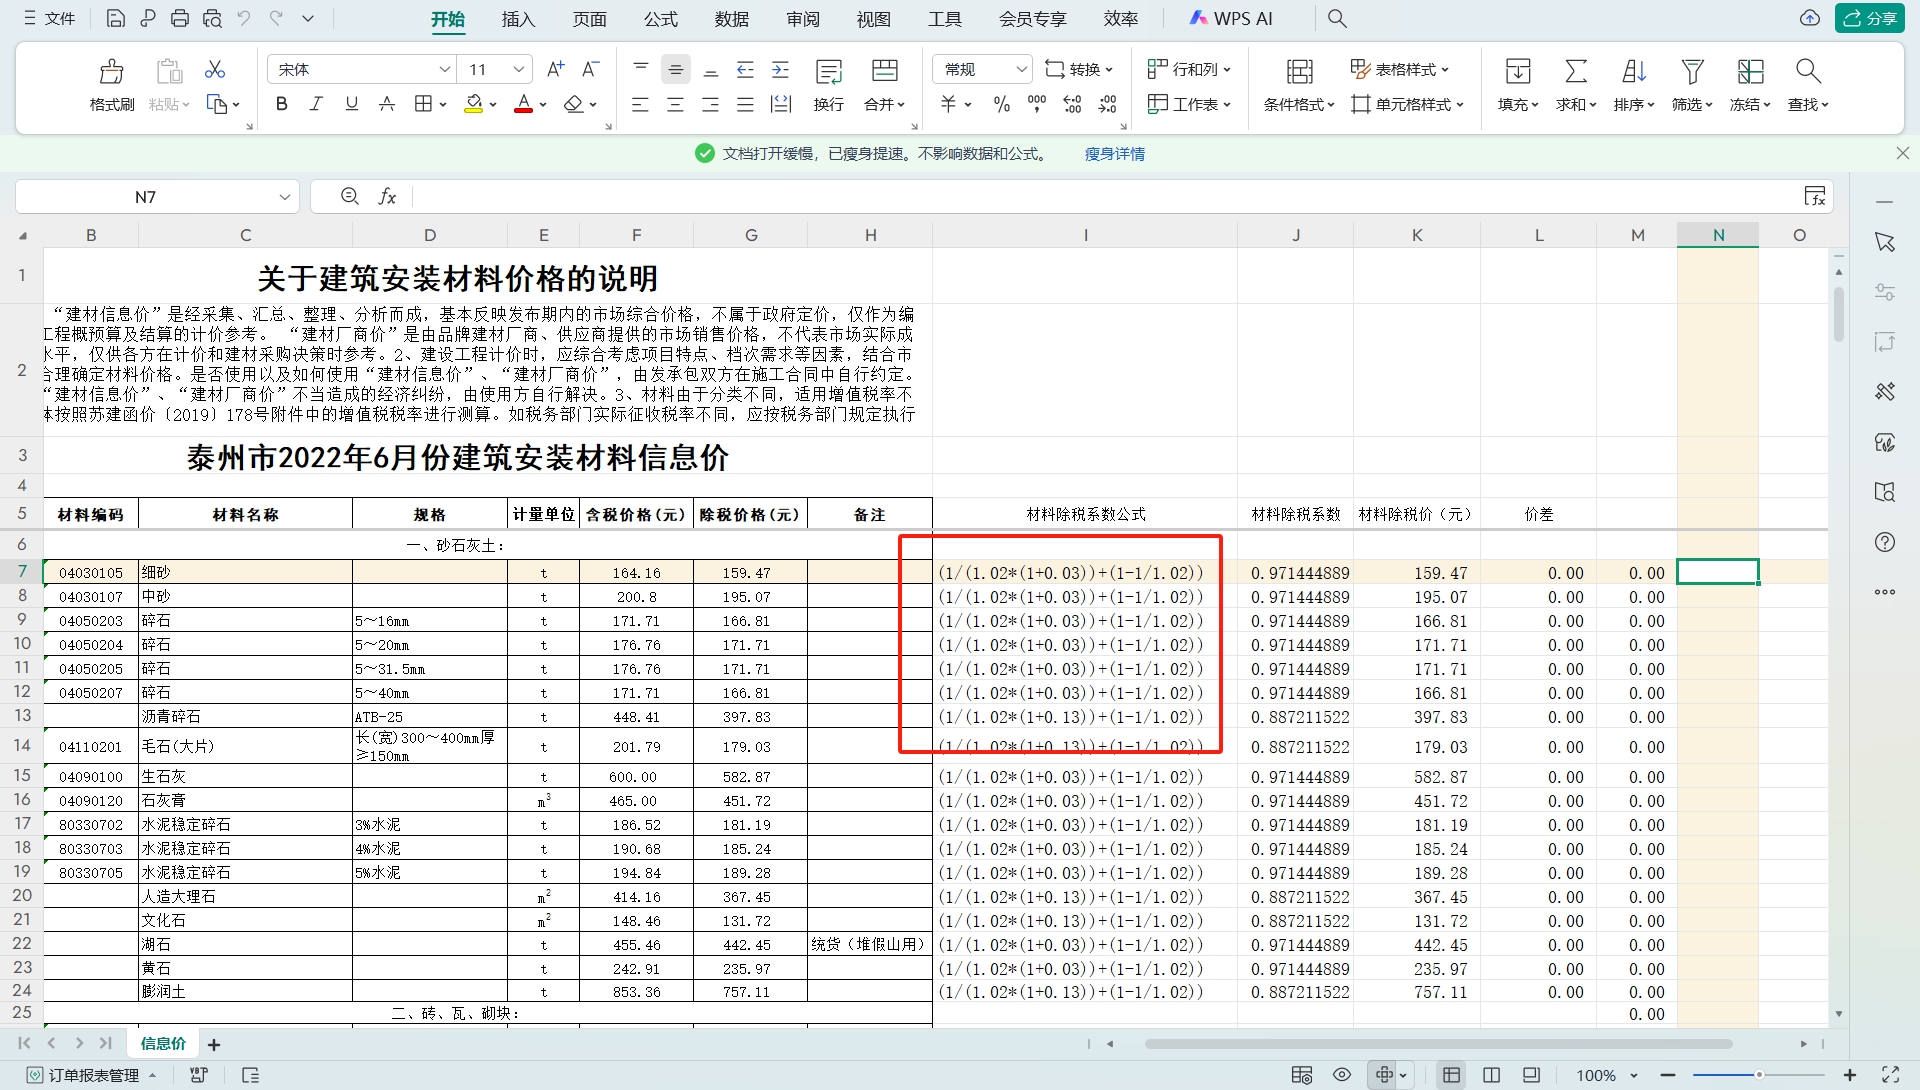Click the zoom slider handle
Screen dimensions: 1920x1090
(1759, 1075)
